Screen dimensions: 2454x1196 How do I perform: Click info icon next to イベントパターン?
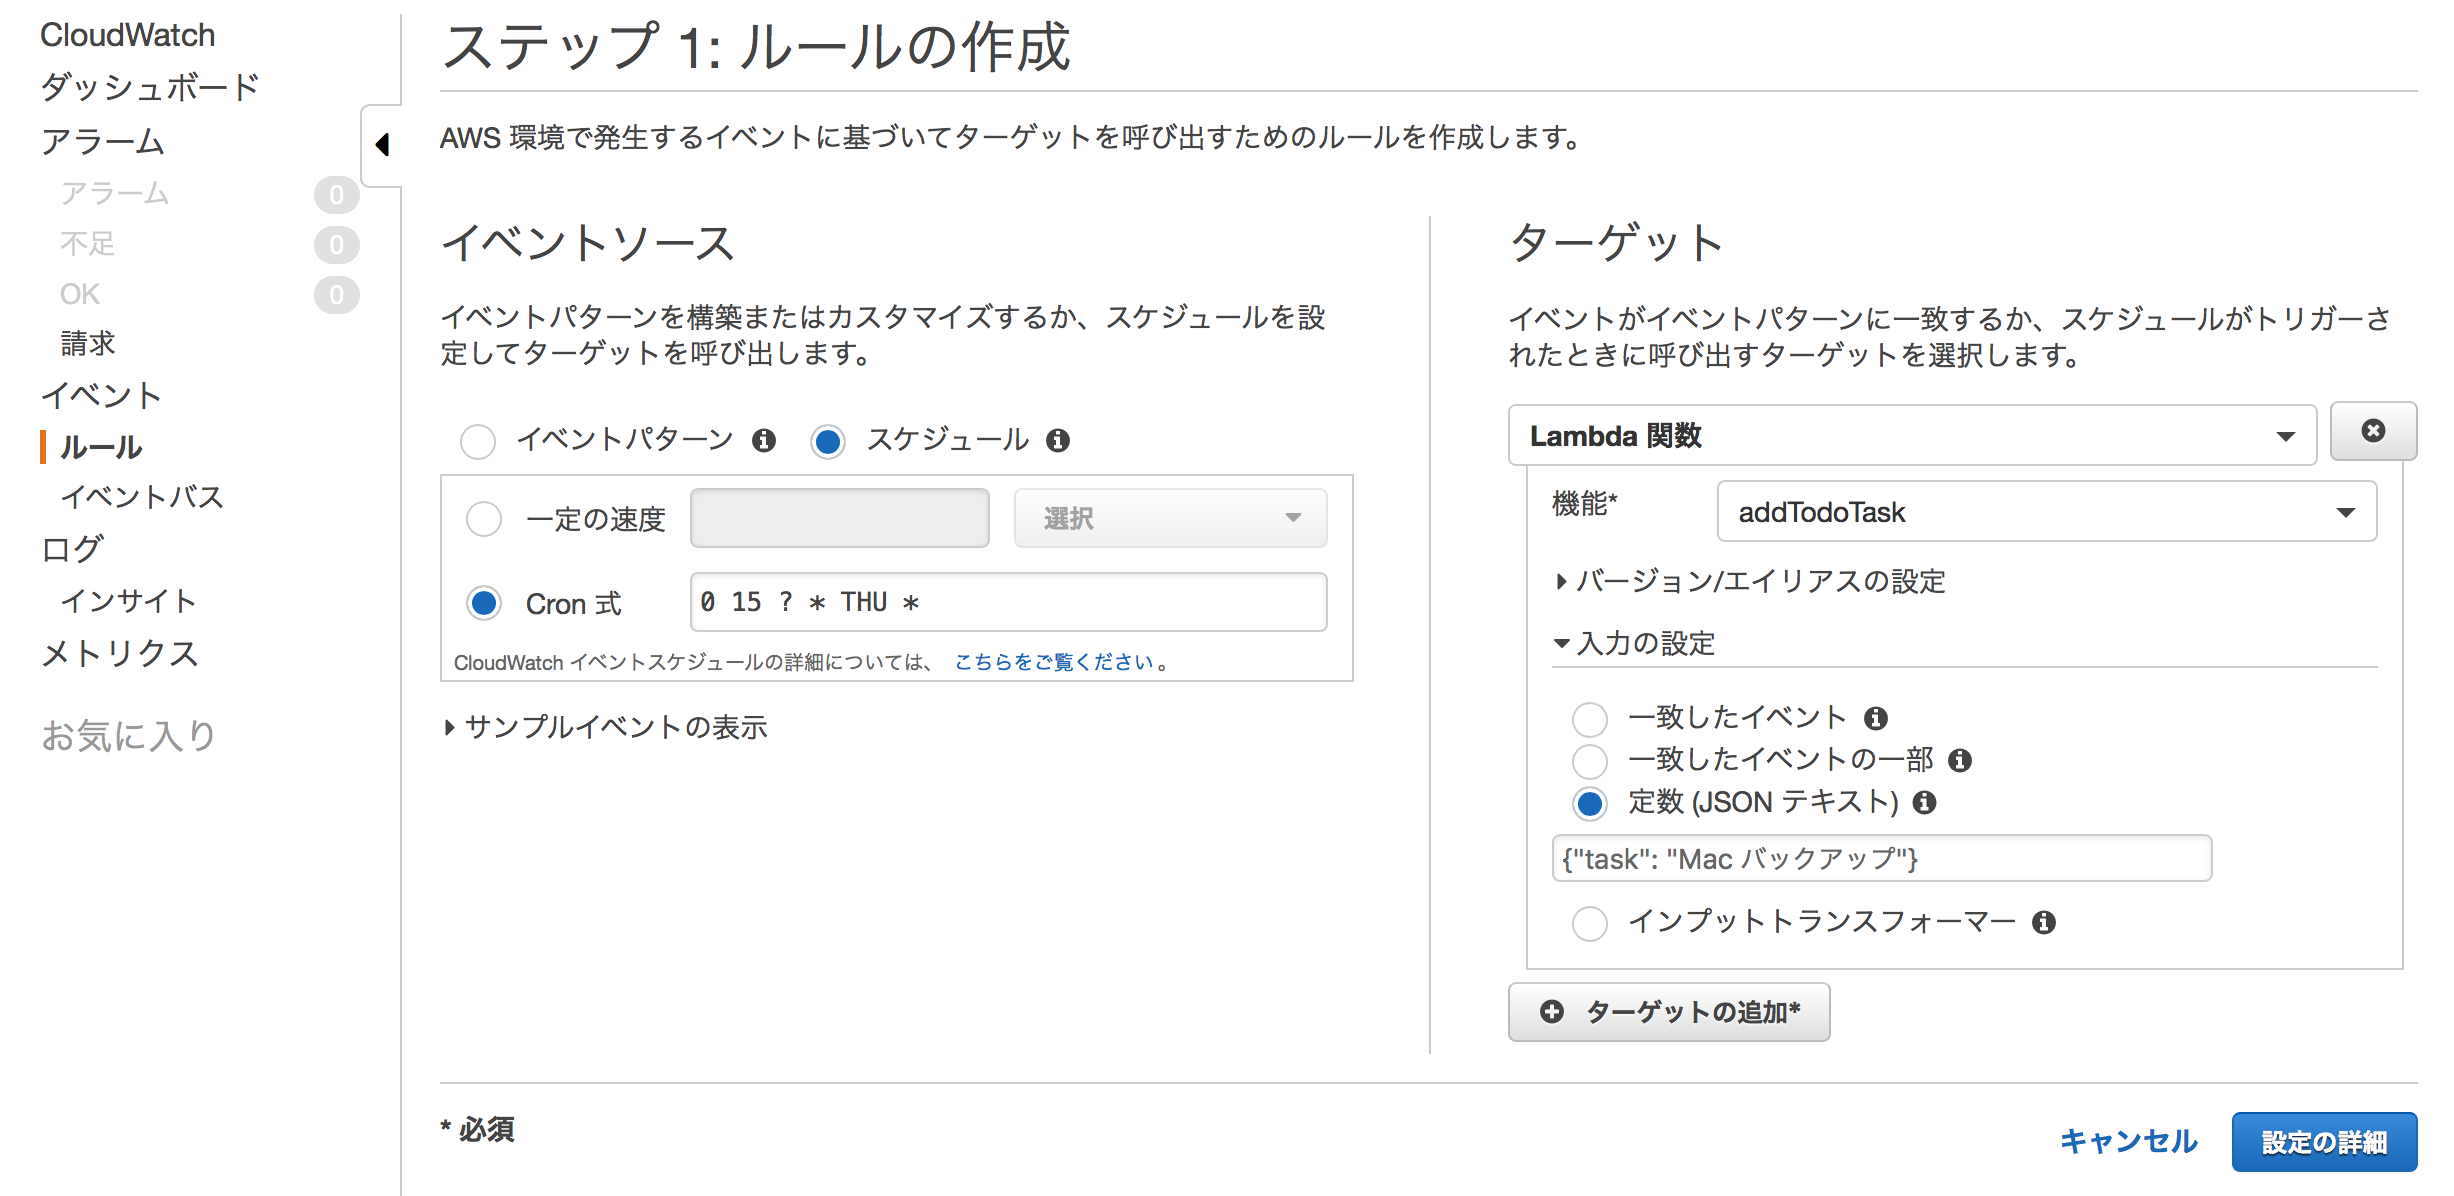coord(764,441)
